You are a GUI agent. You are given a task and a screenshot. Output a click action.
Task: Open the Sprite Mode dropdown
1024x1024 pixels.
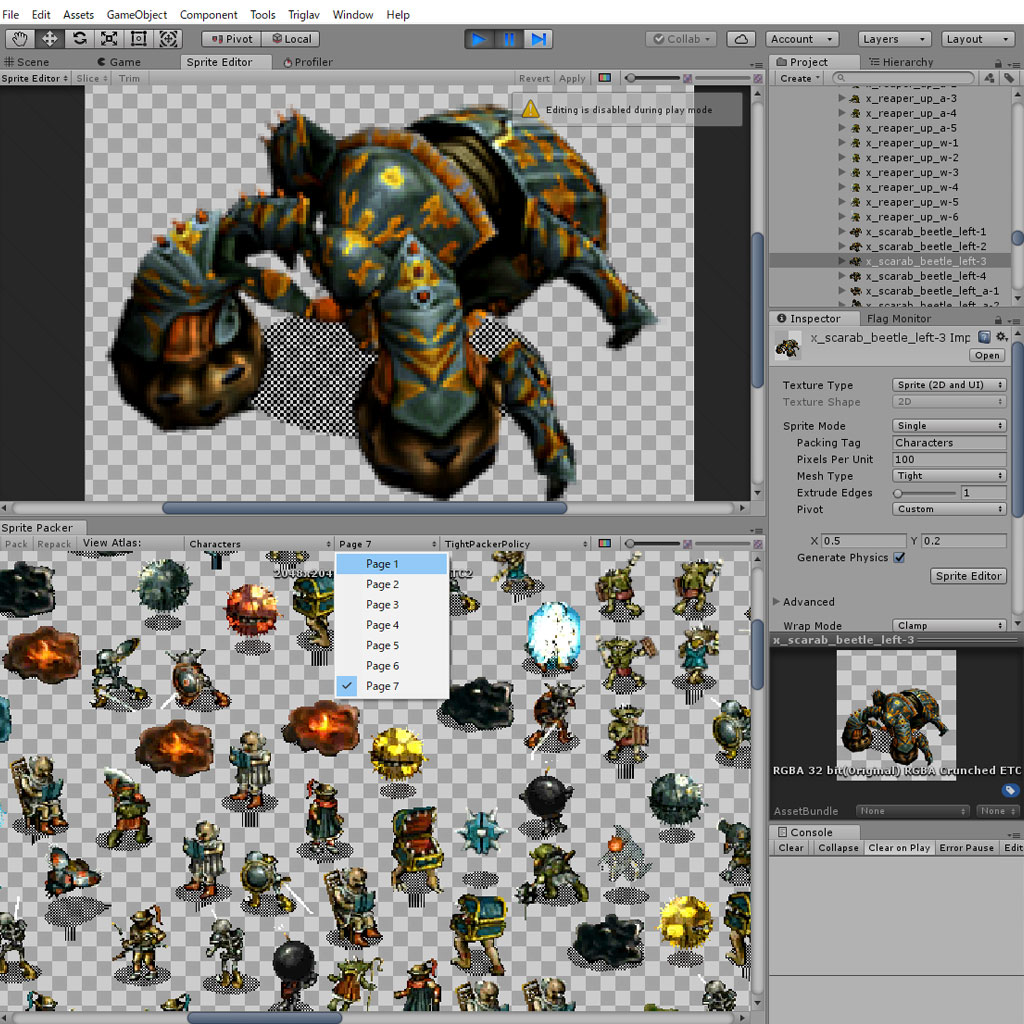click(x=949, y=425)
